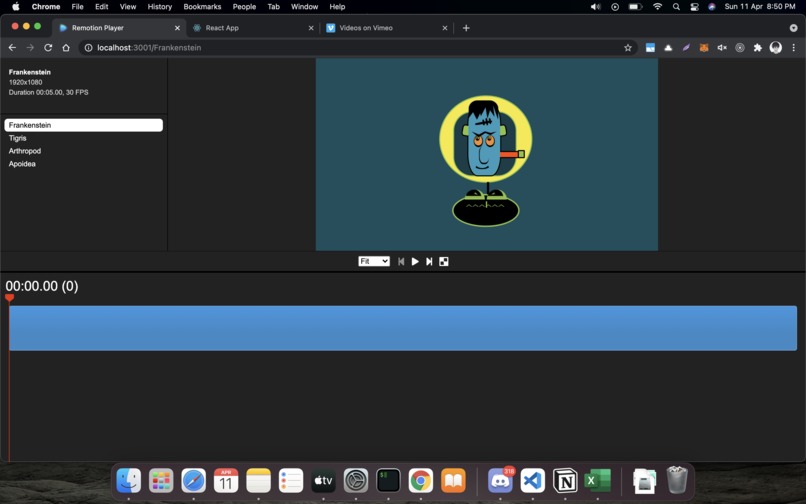Close the Videos on Vimeo tab
Image resolution: width=806 pixels, height=504 pixels.
[445, 28]
